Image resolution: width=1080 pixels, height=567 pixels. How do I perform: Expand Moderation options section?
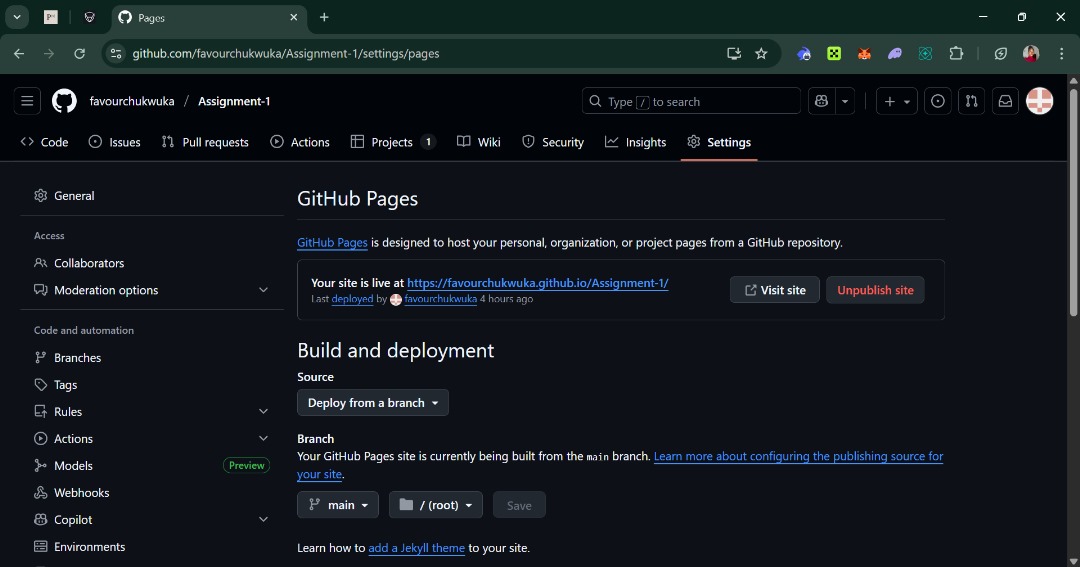point(152,290)
